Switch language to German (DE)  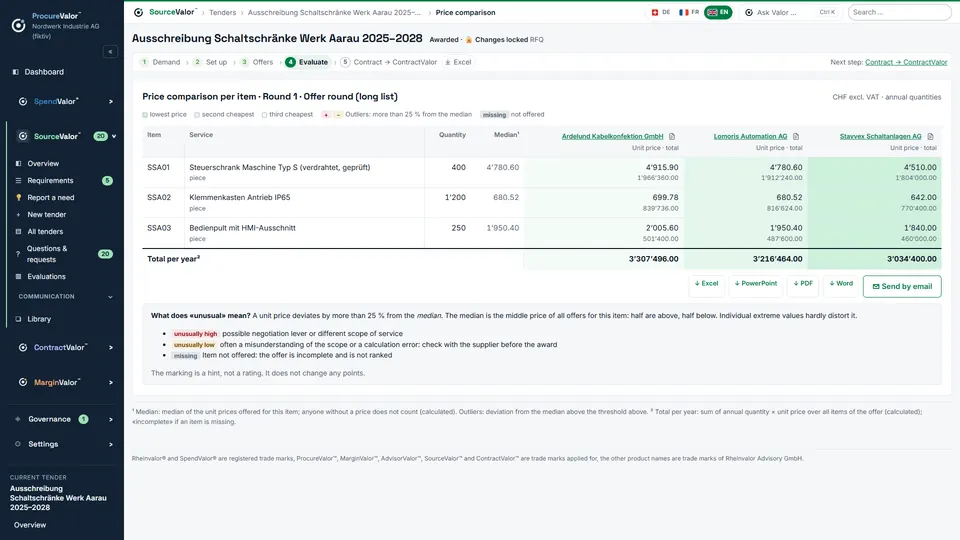(661, 12)
